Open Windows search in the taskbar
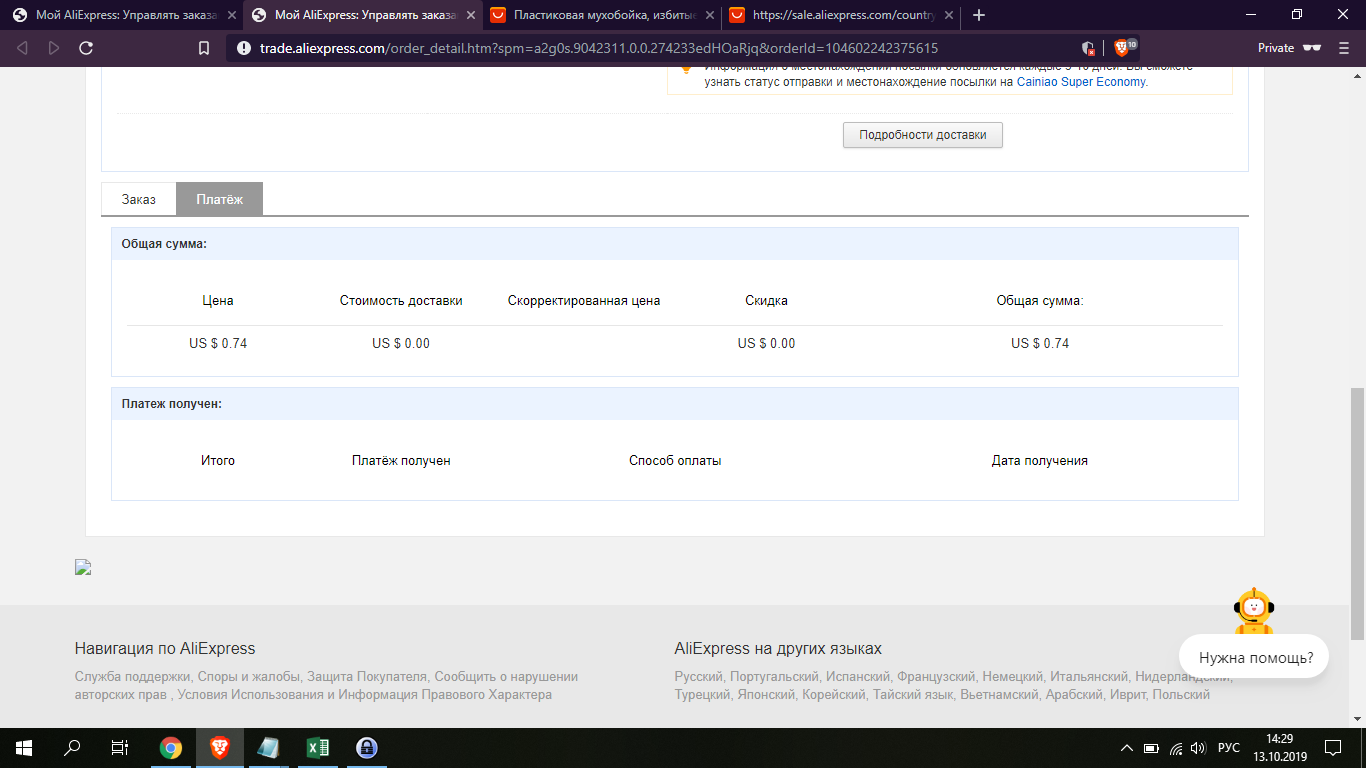This screenshot has width=1366, height=768. [x=72, y=747]
